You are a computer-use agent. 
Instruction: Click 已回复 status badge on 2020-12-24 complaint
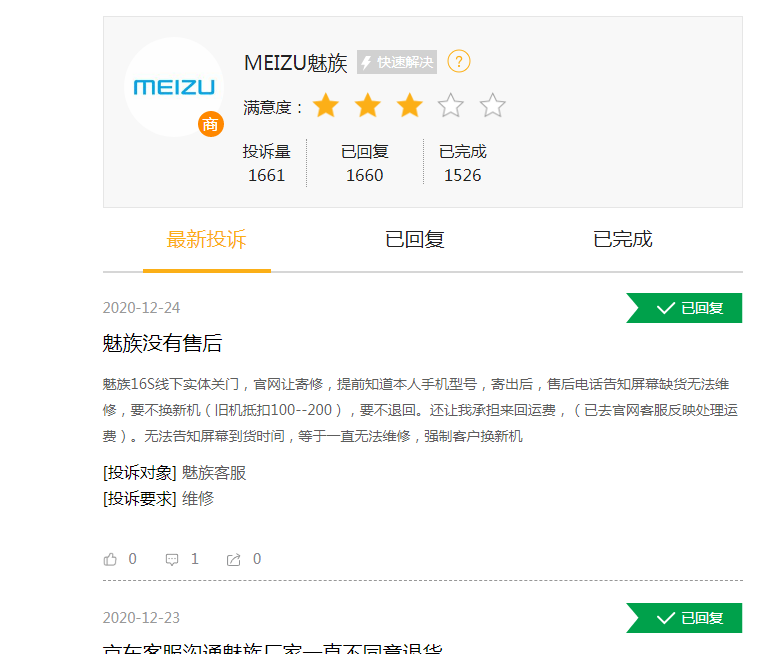point(684,308)
